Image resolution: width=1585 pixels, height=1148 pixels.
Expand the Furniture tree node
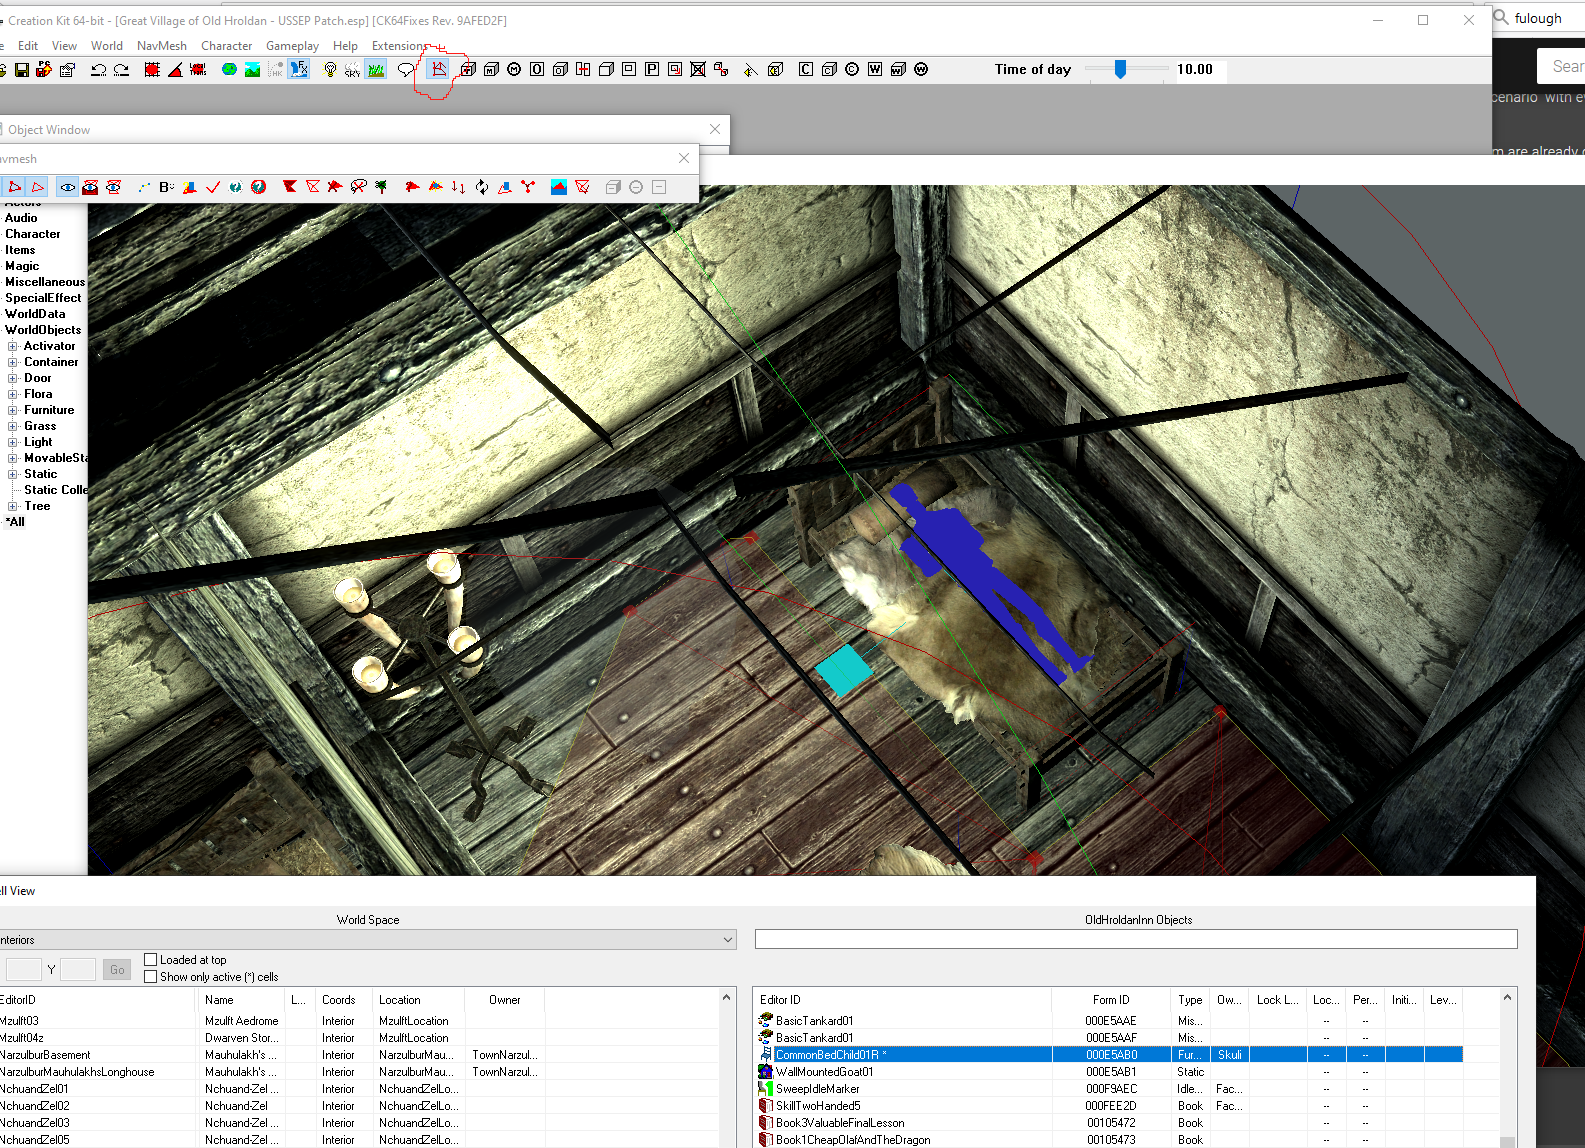(x=13, y=410)
